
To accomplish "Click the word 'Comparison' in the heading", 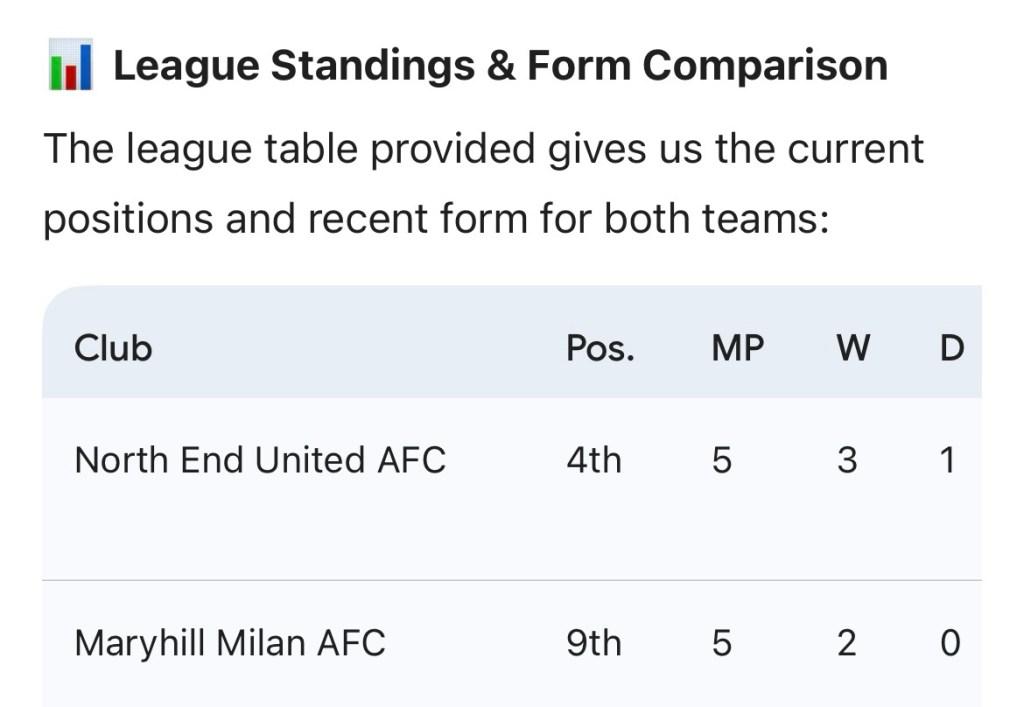I will click(765, 66).
